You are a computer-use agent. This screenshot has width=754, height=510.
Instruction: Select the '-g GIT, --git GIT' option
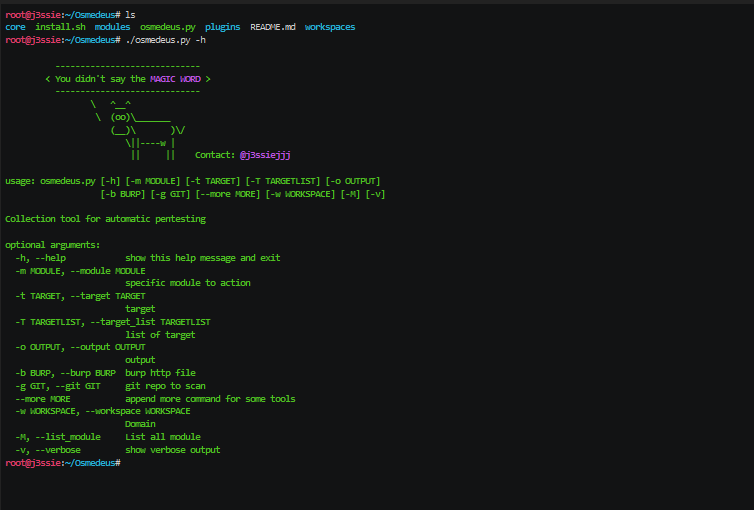point(58,386)
